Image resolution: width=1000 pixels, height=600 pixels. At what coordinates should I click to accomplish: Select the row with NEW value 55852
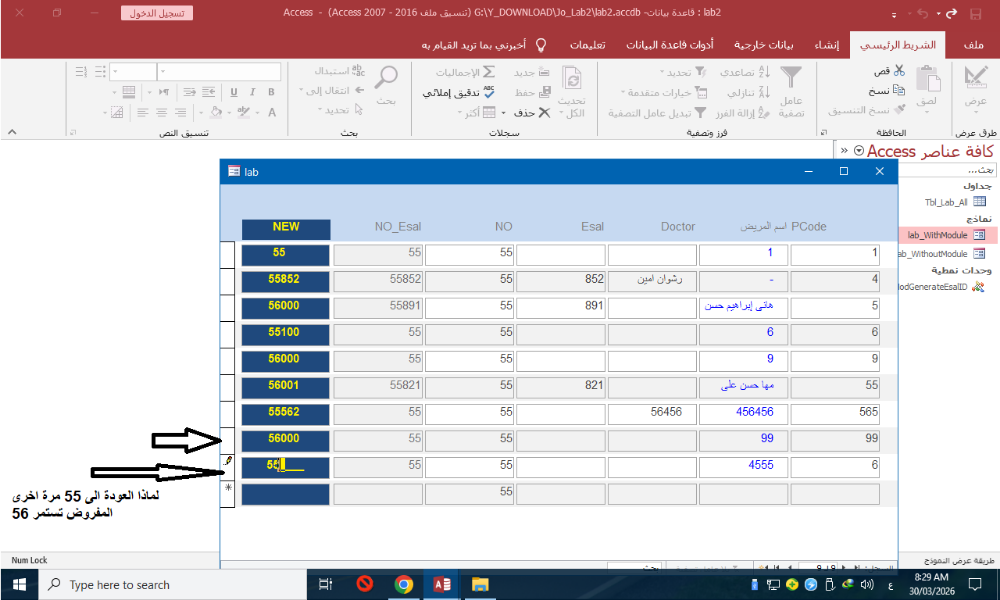[227, 281]
